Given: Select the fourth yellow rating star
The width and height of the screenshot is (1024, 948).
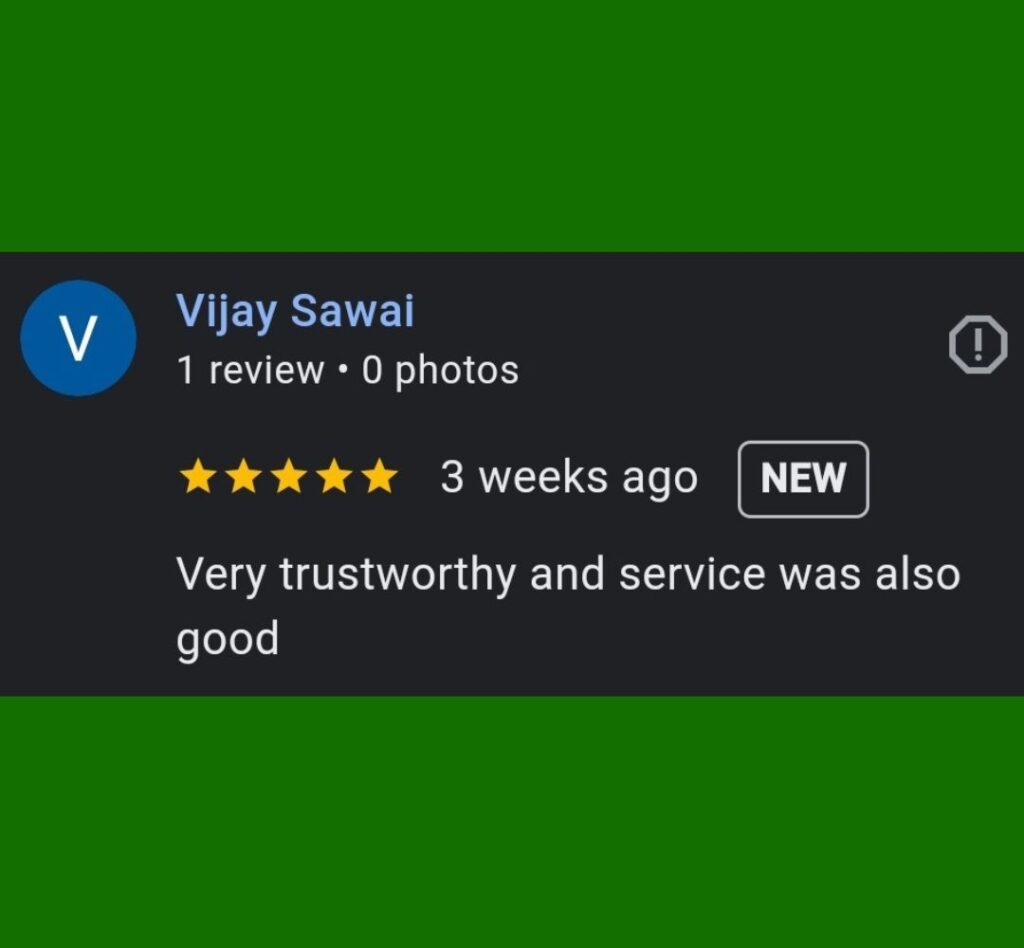Looking at the screenshot, I should (x=334, y=476).
